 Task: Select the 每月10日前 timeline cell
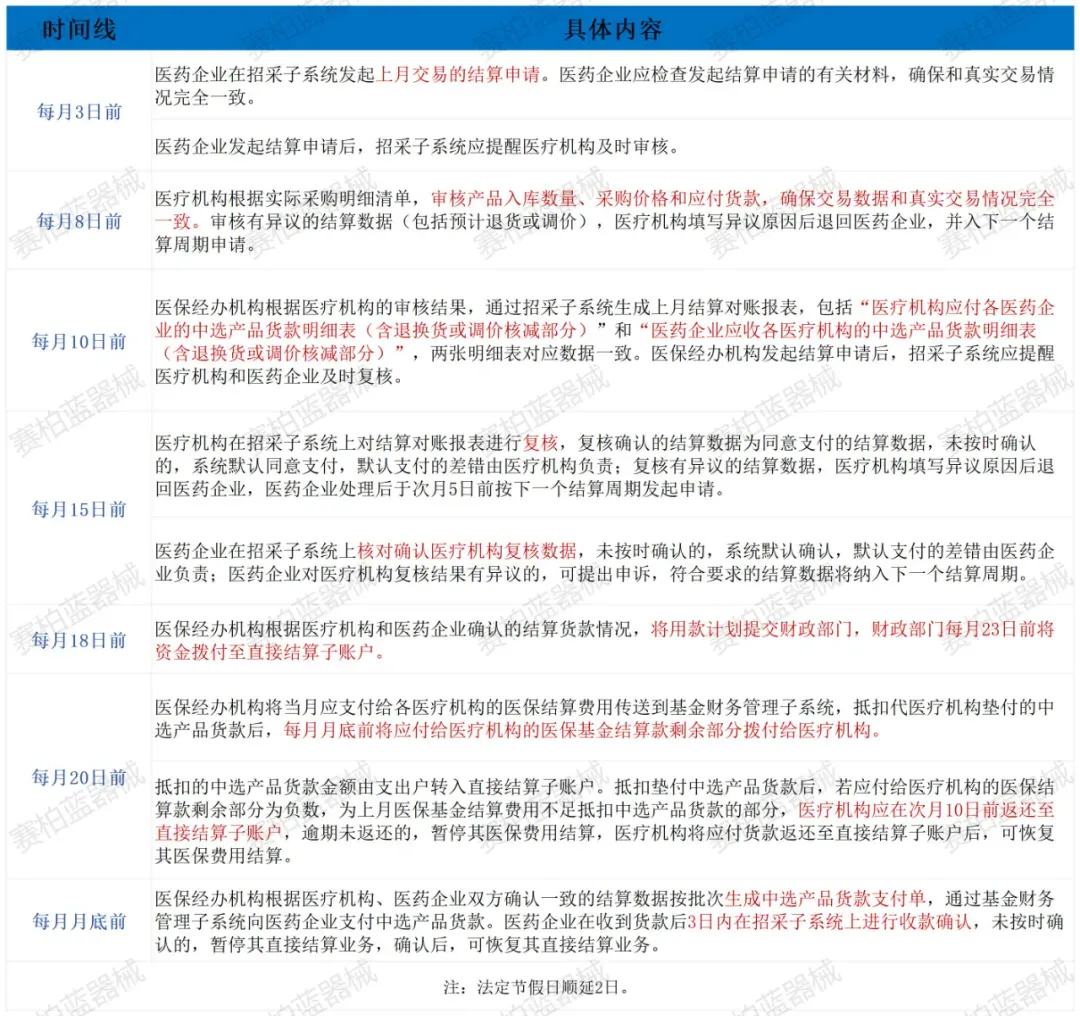point(79,342)
